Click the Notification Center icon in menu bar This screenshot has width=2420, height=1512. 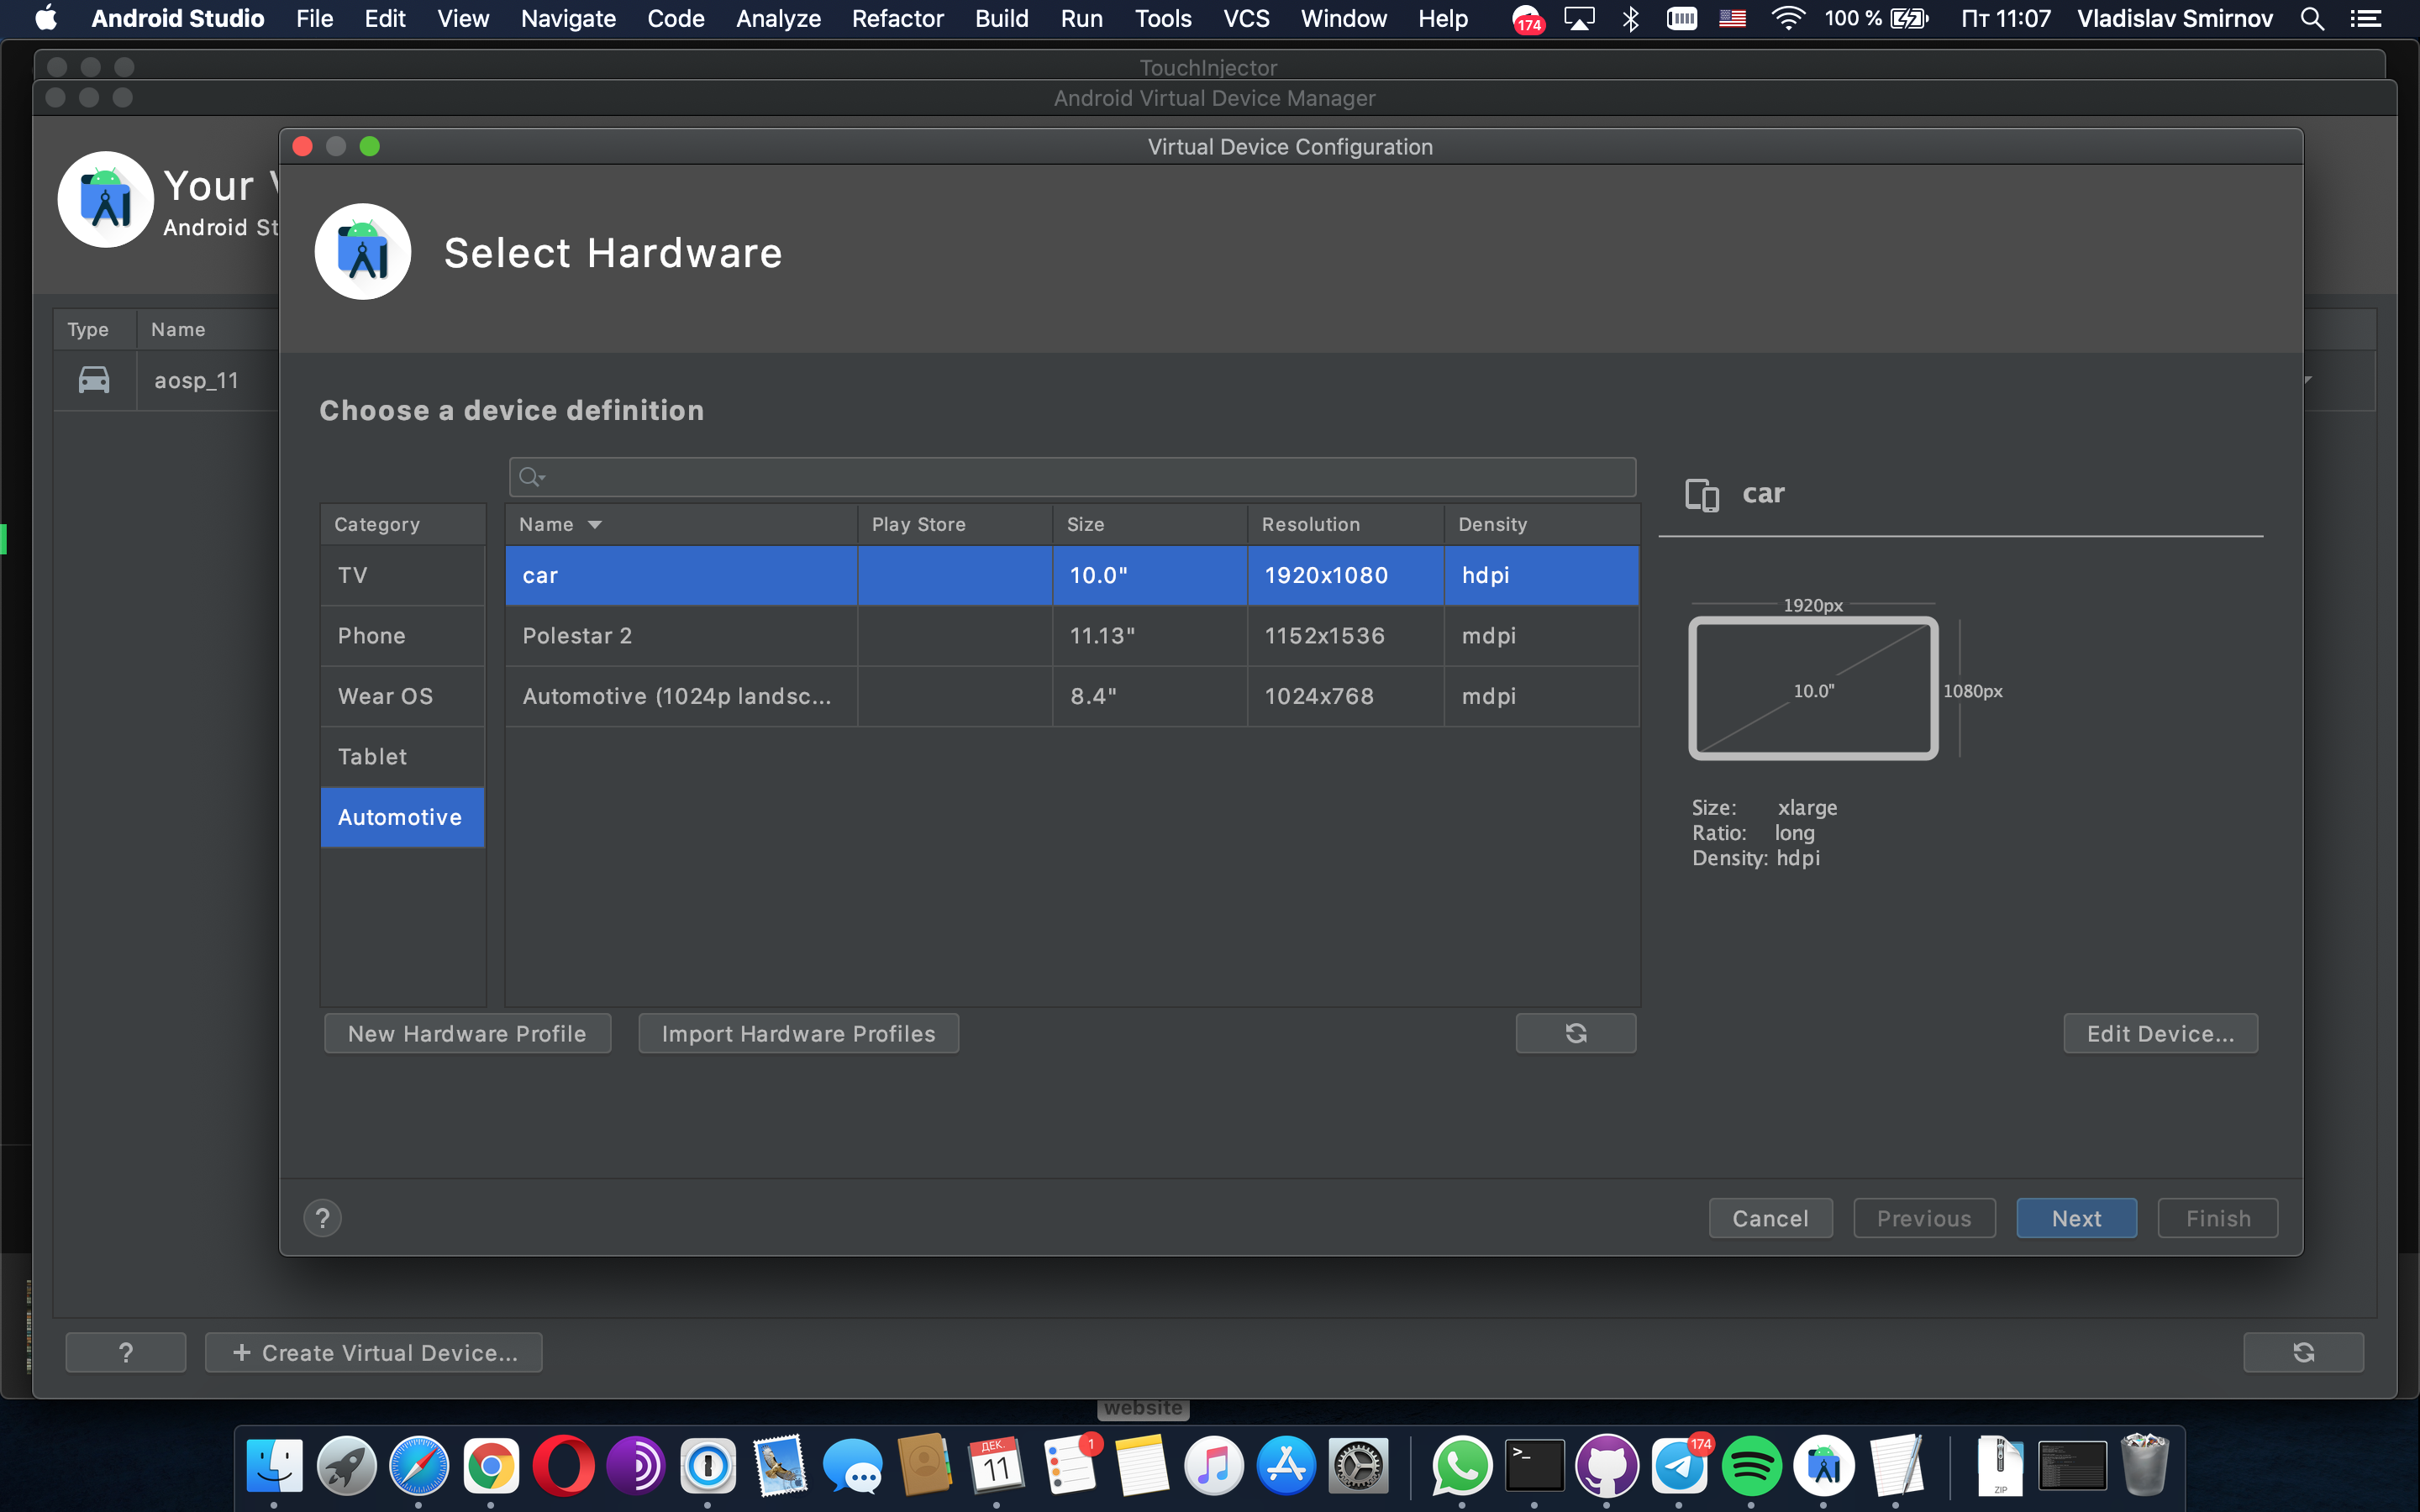pos(2365,18)
